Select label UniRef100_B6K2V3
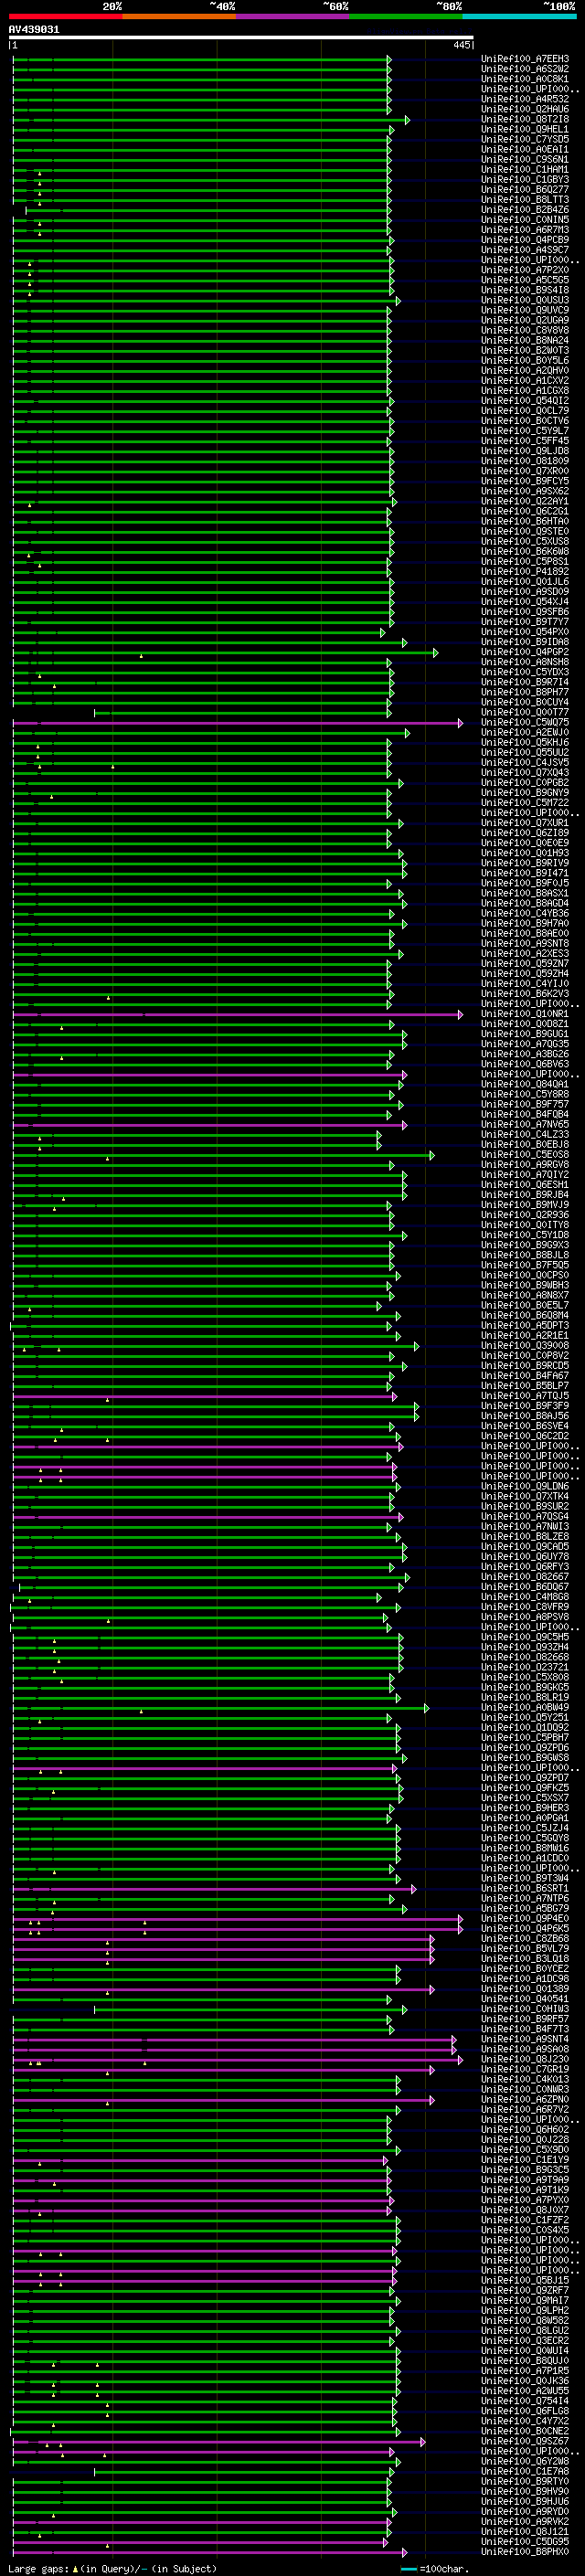The height and width of the screenshot is (2576, 585). [525, 994]
